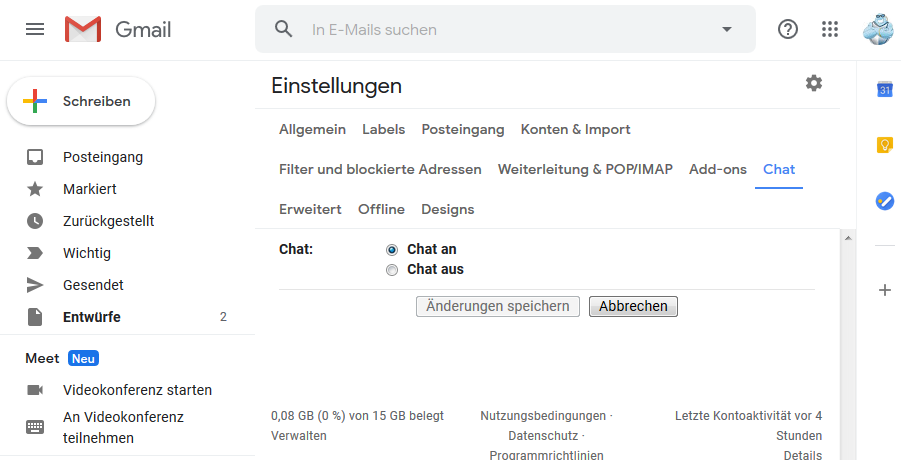Click the scrollbar up arrow in settings

(x=848, y=238)
